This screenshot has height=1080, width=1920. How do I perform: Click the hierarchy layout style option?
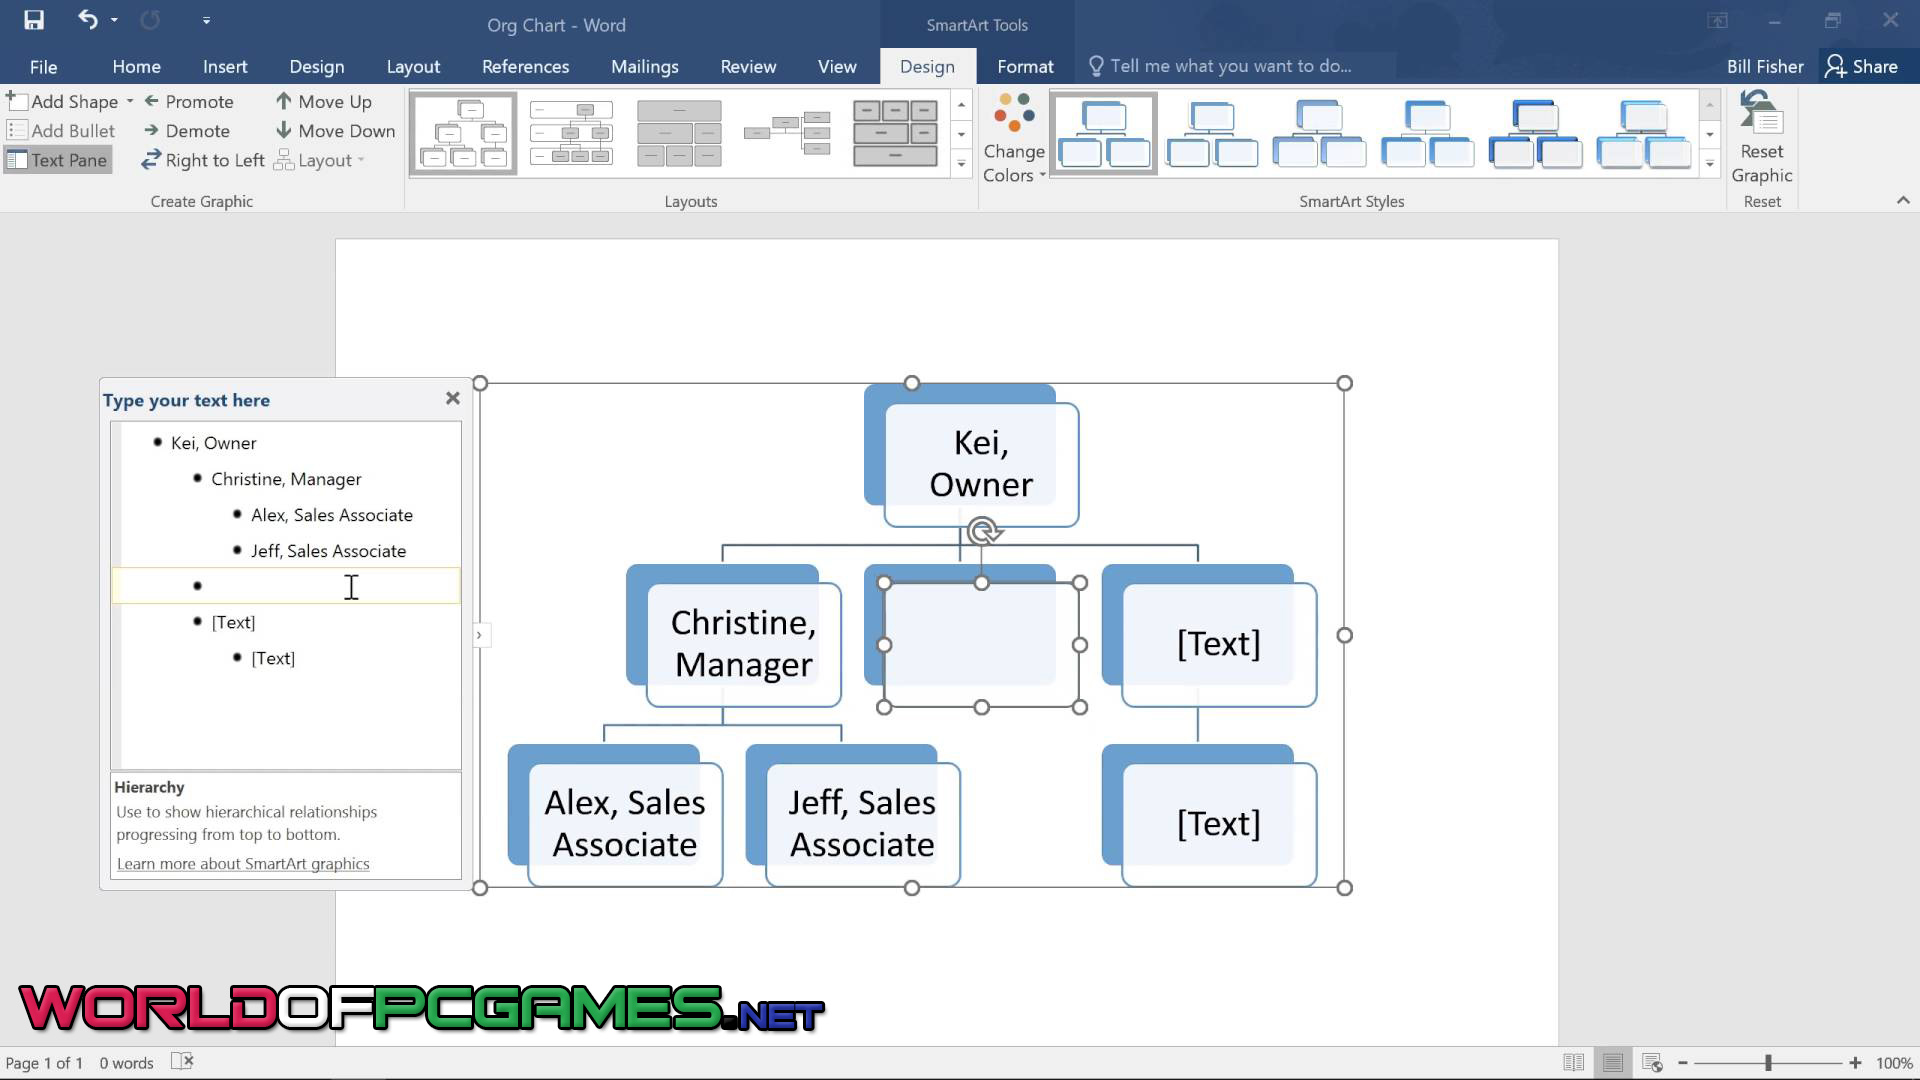click(465, 132)
